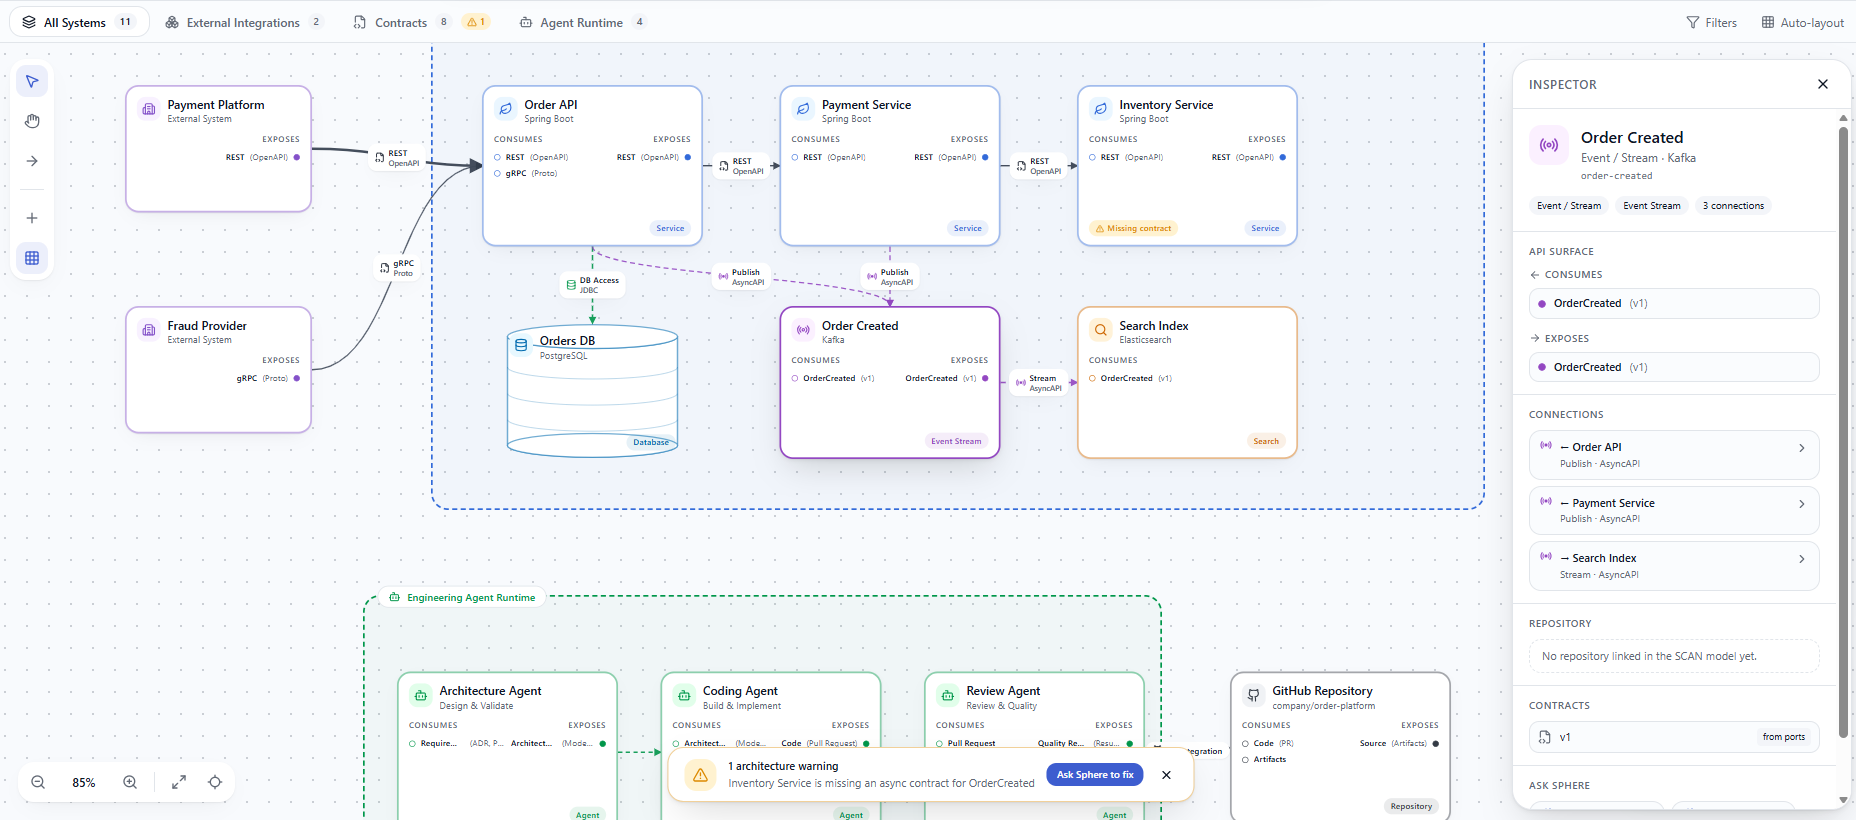Click the Event Stream badge on Order Created
This screenshot has width=1856, height=820.
(x=956, y=441)
